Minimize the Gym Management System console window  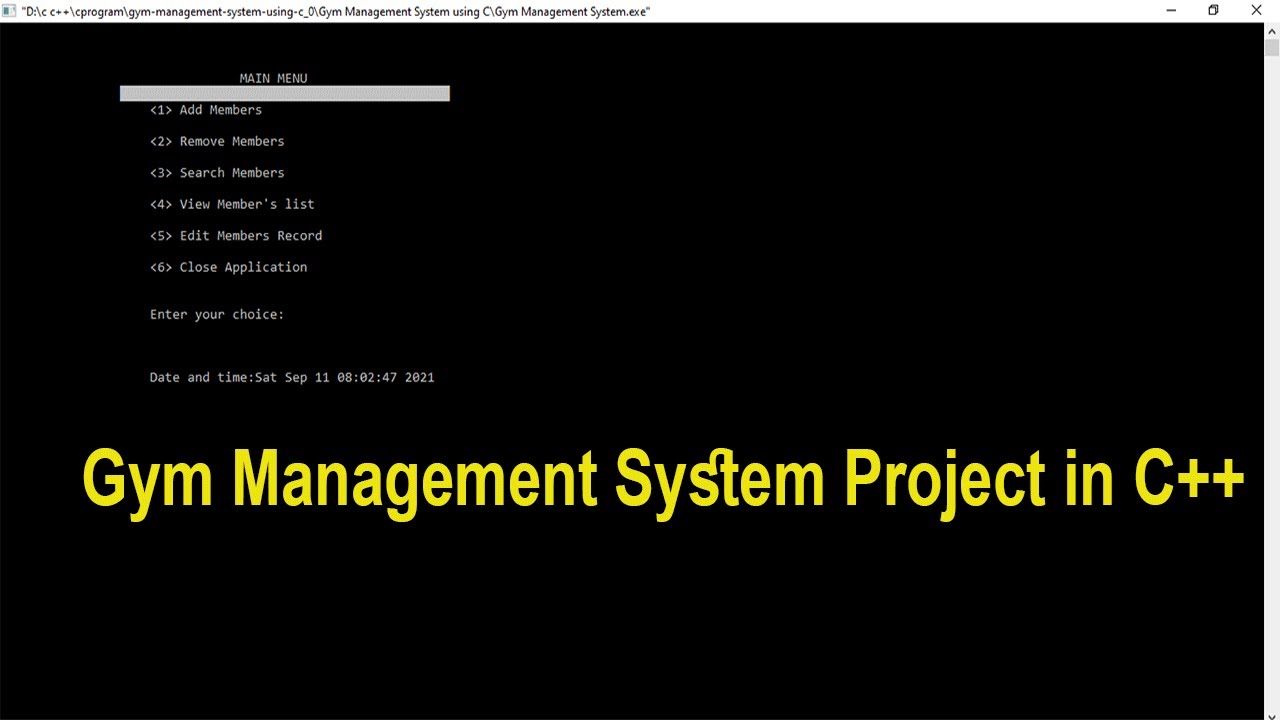click(x=1170, y=10)
